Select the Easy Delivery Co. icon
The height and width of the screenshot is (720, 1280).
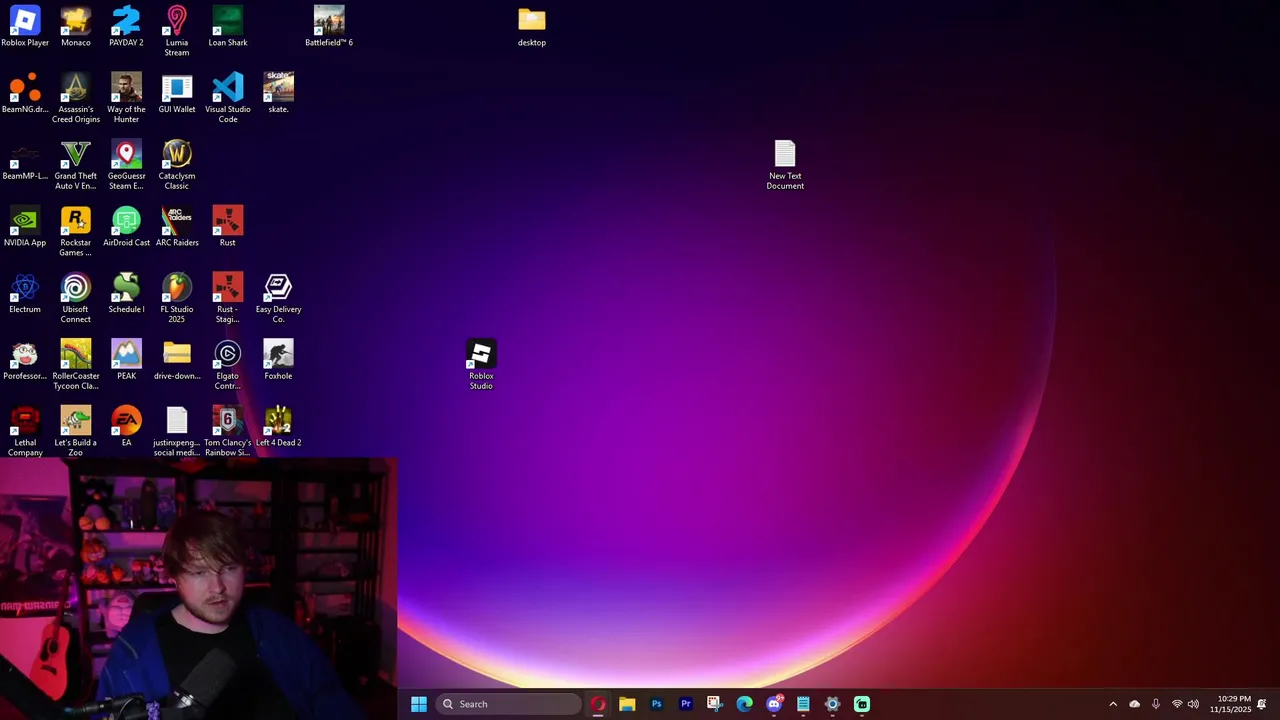click(x=278, y=298)
